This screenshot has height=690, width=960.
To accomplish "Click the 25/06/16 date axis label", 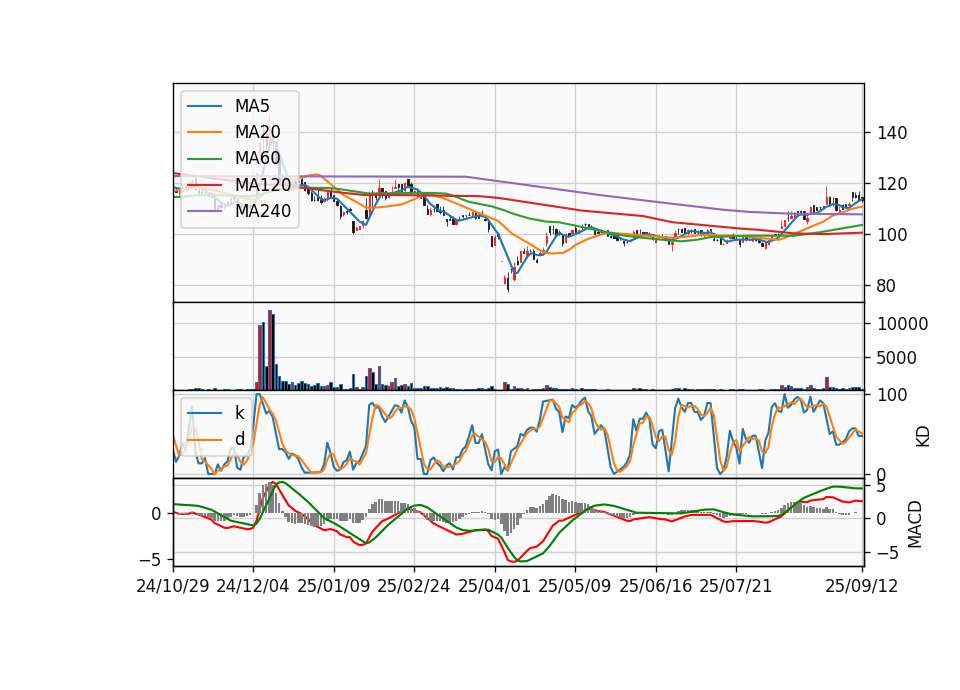I will pos(656,586).
